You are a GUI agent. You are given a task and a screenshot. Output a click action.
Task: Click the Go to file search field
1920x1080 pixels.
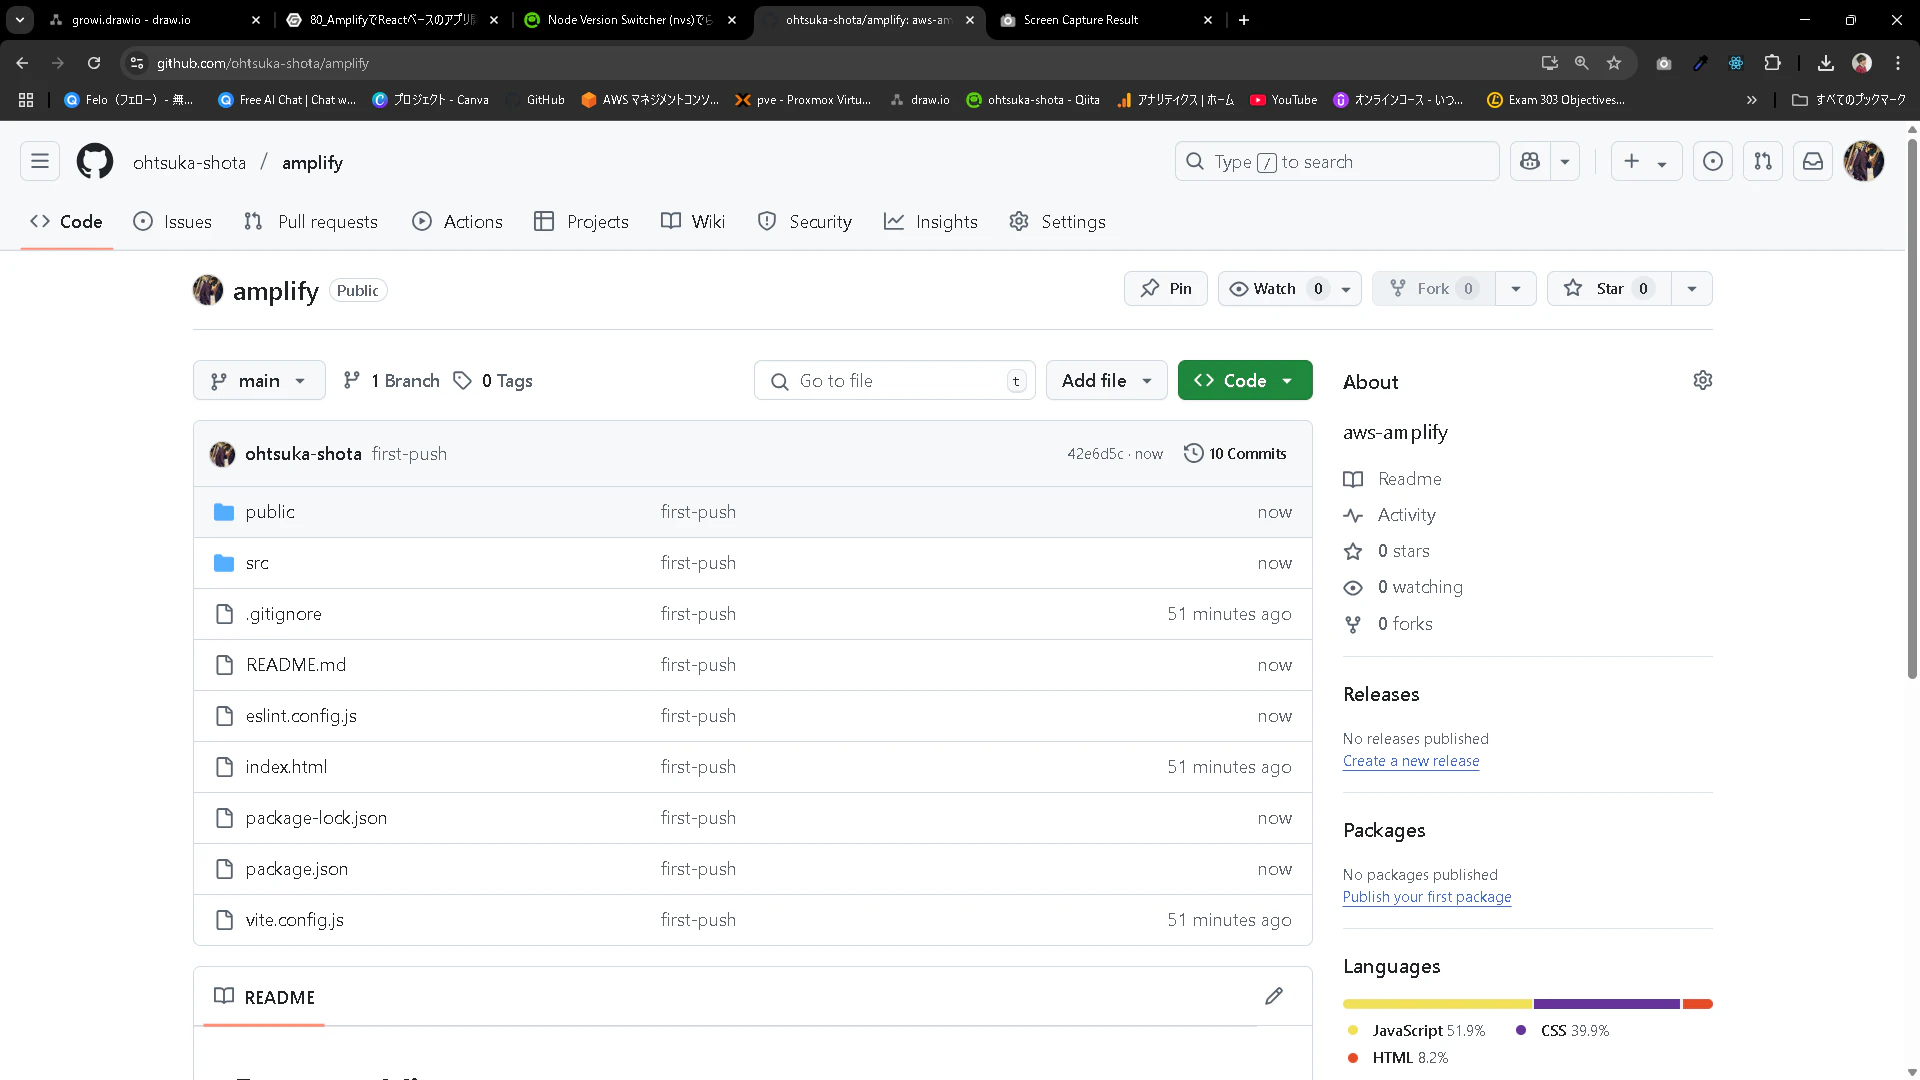pyautogui.click(x=895, y=380)
